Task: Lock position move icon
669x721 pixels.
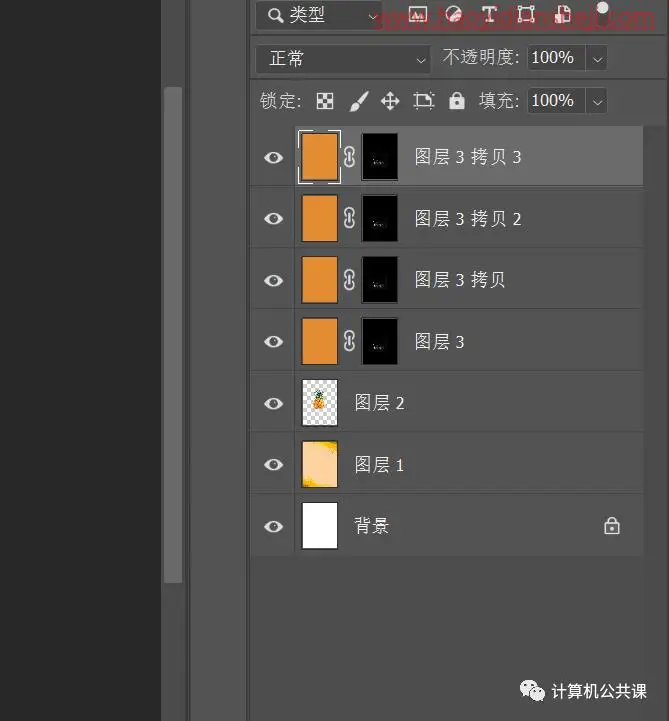Action: [390, 101]
